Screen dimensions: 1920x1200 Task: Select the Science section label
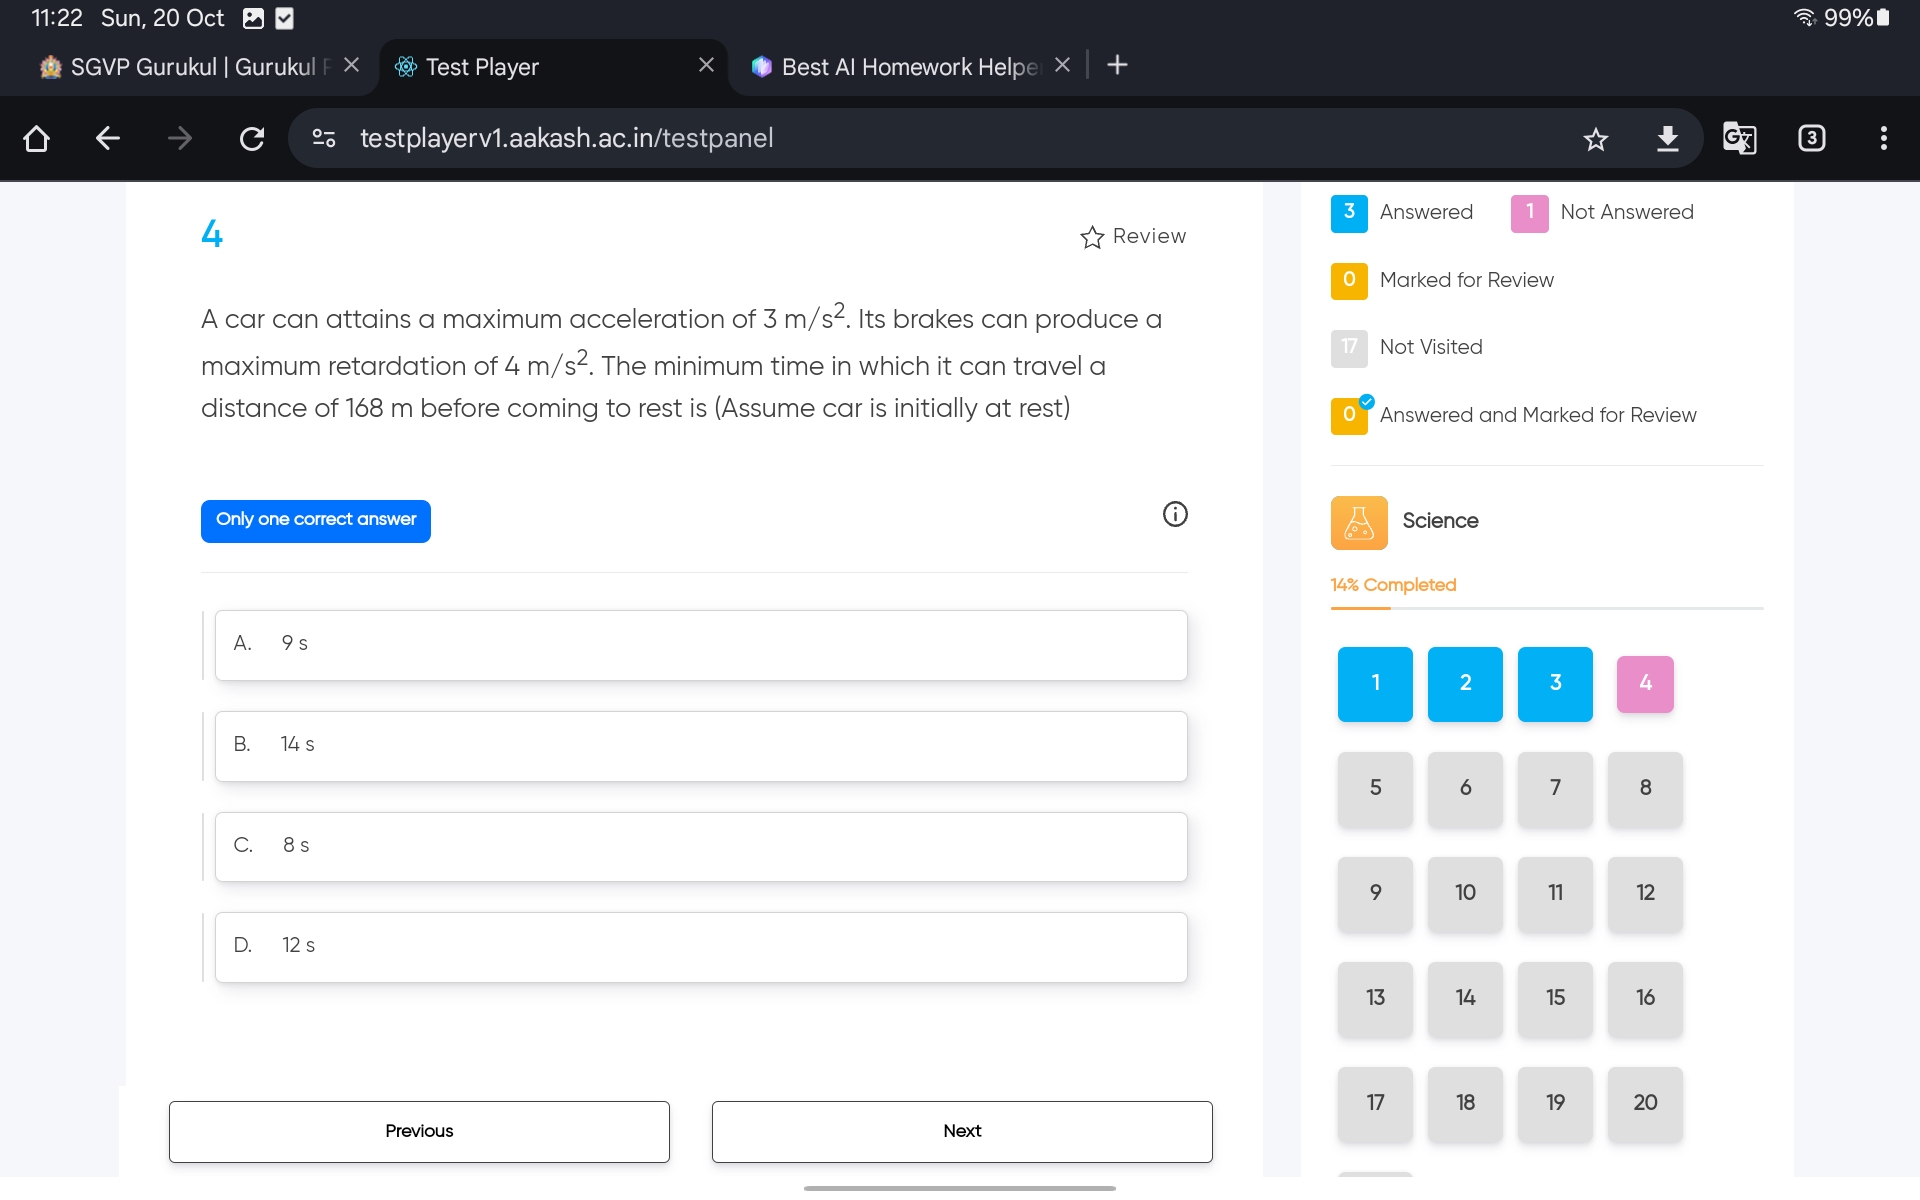click(x=1440, y=521)
